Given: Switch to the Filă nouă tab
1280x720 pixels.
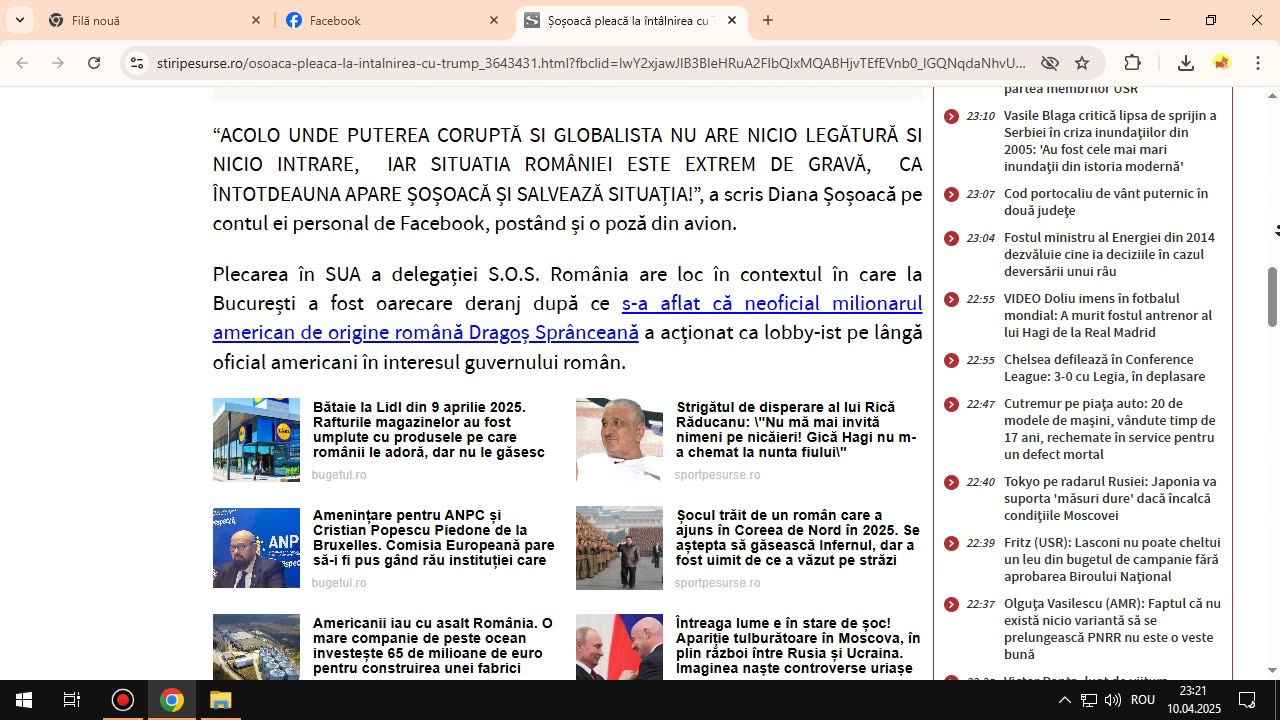Looking at the screenshot, I should [x=155, y=20].
